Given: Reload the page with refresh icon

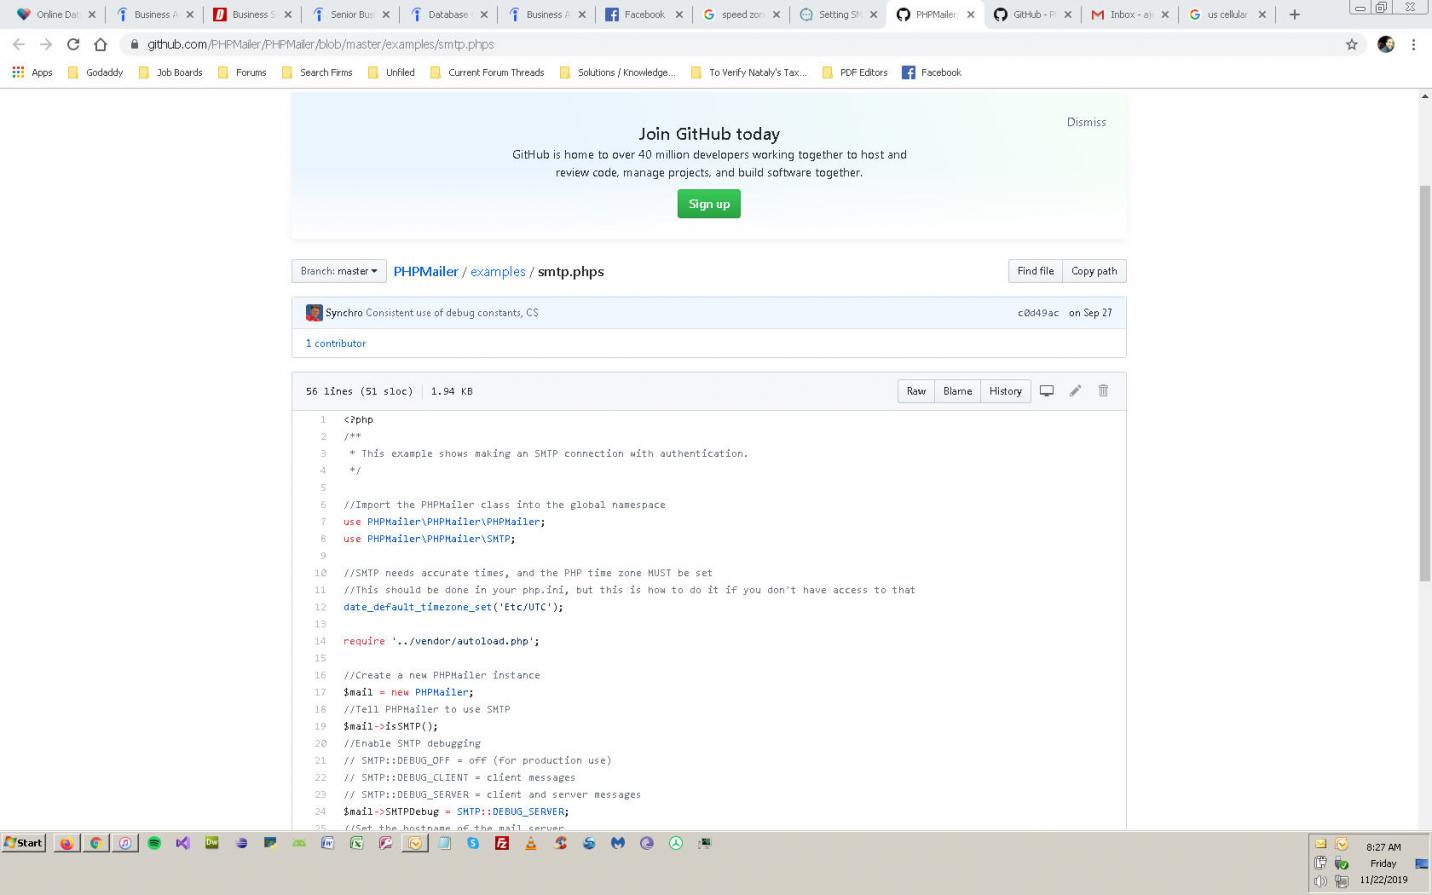Looking at the screenshot, I should 73,44.
